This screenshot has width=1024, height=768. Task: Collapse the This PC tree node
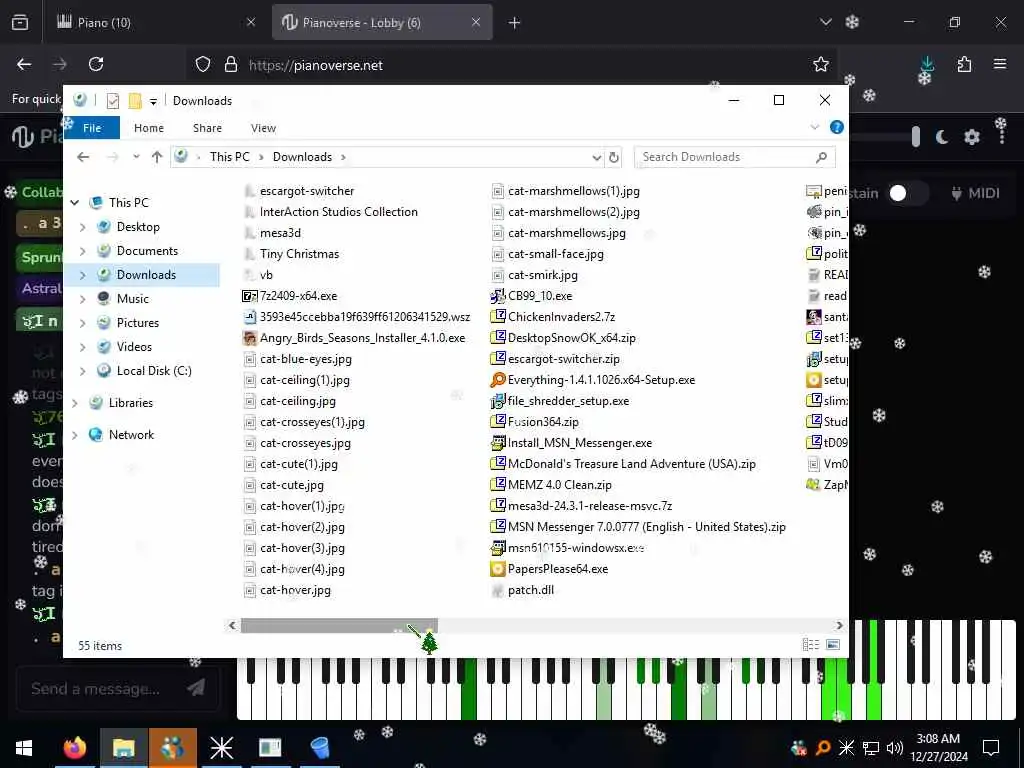click(x=74, y=202)
